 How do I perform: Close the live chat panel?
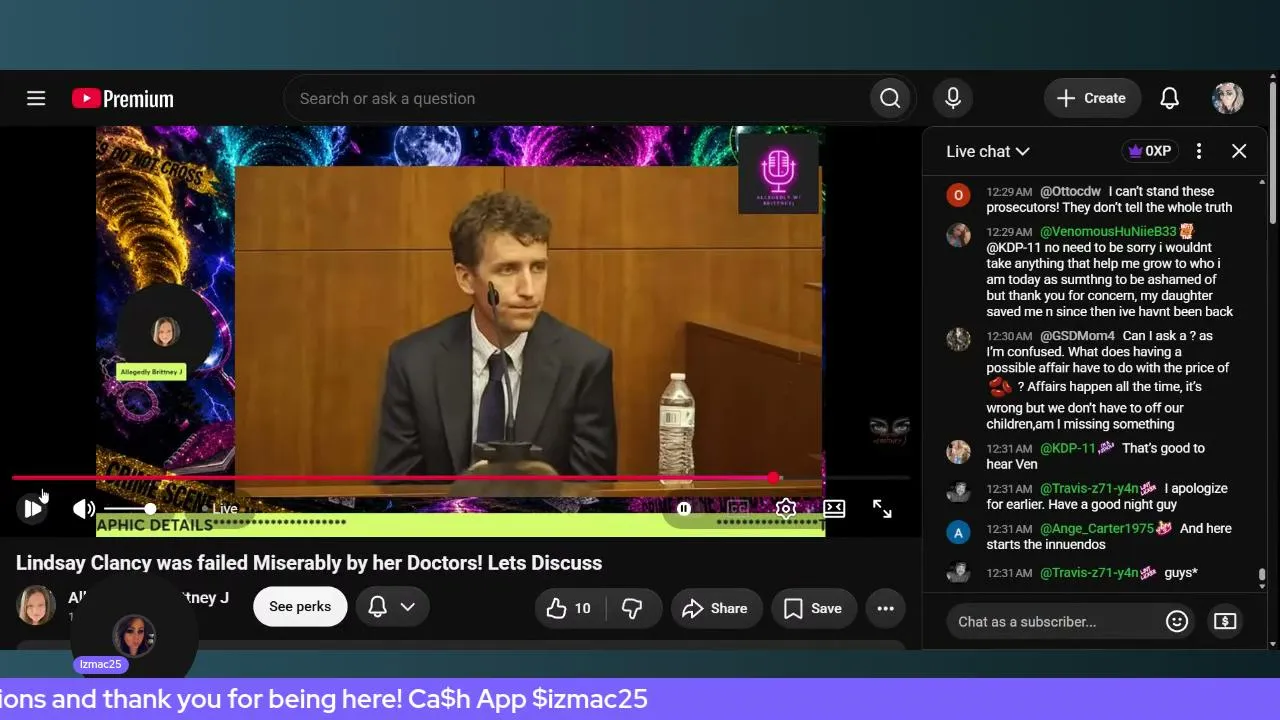1239,151
